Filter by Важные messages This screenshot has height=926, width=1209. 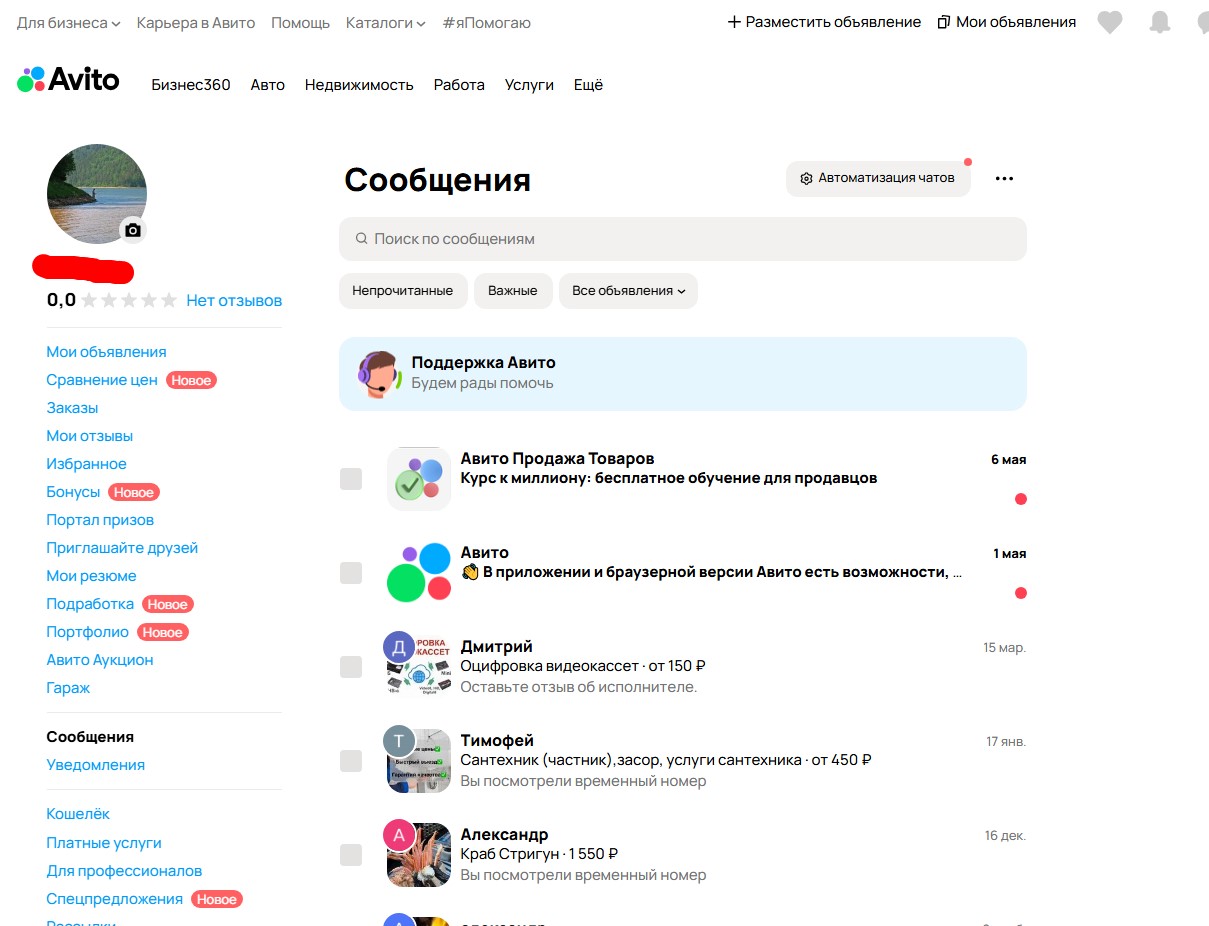coord(513,291)
